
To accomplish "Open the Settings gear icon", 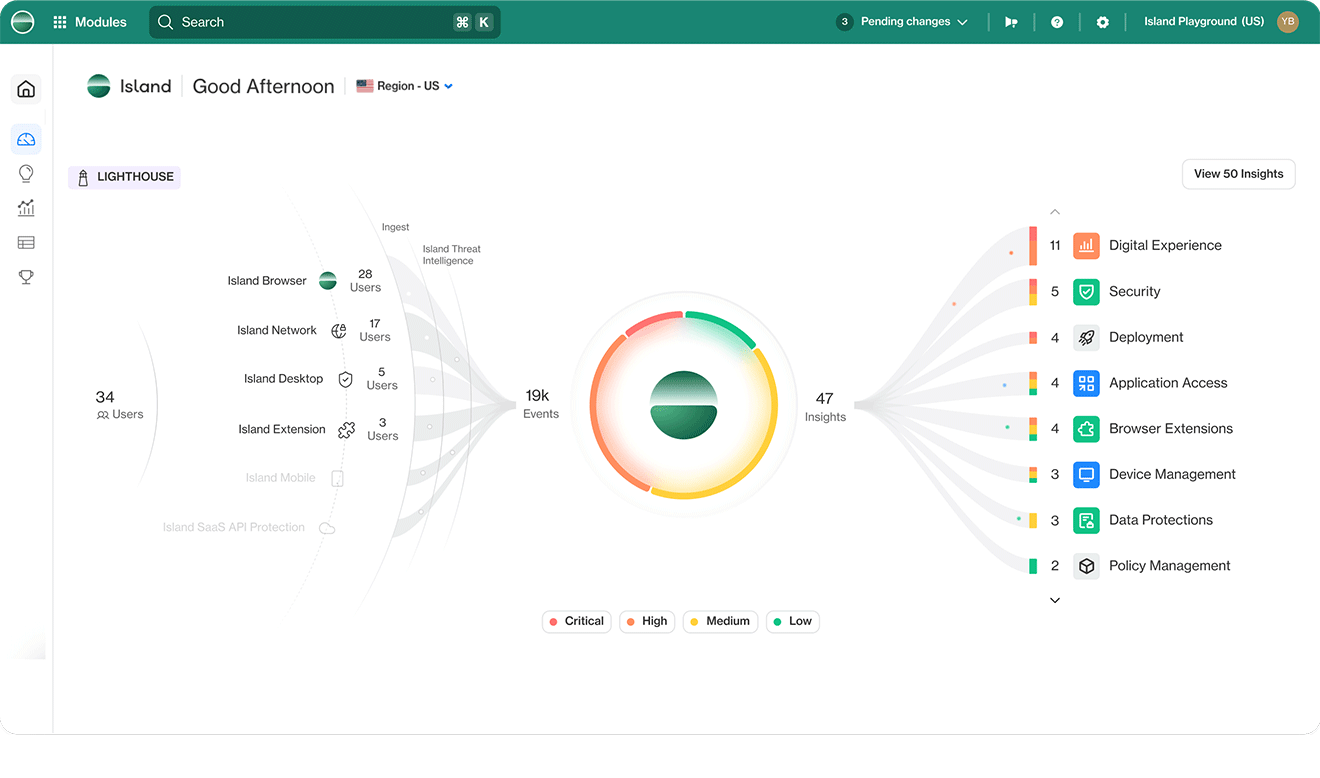I will click(x=1103, y=22).
